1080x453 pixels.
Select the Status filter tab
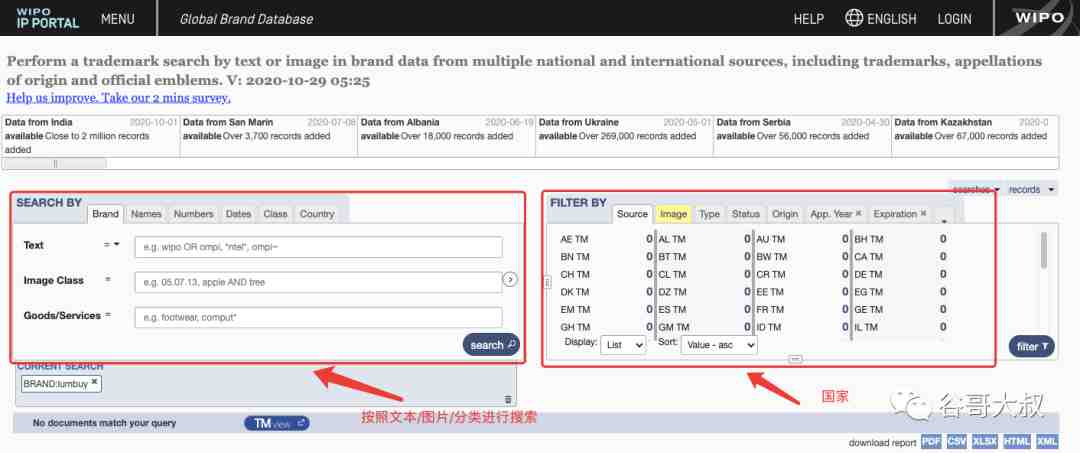(745, 214)
